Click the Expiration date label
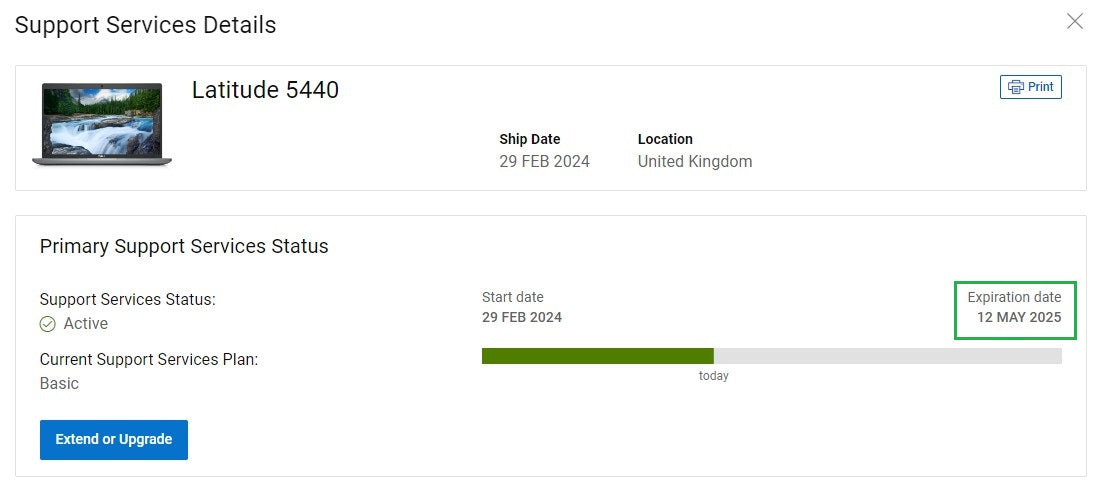The width and height of the screenshot is (1100, 486). [1014, 297]
